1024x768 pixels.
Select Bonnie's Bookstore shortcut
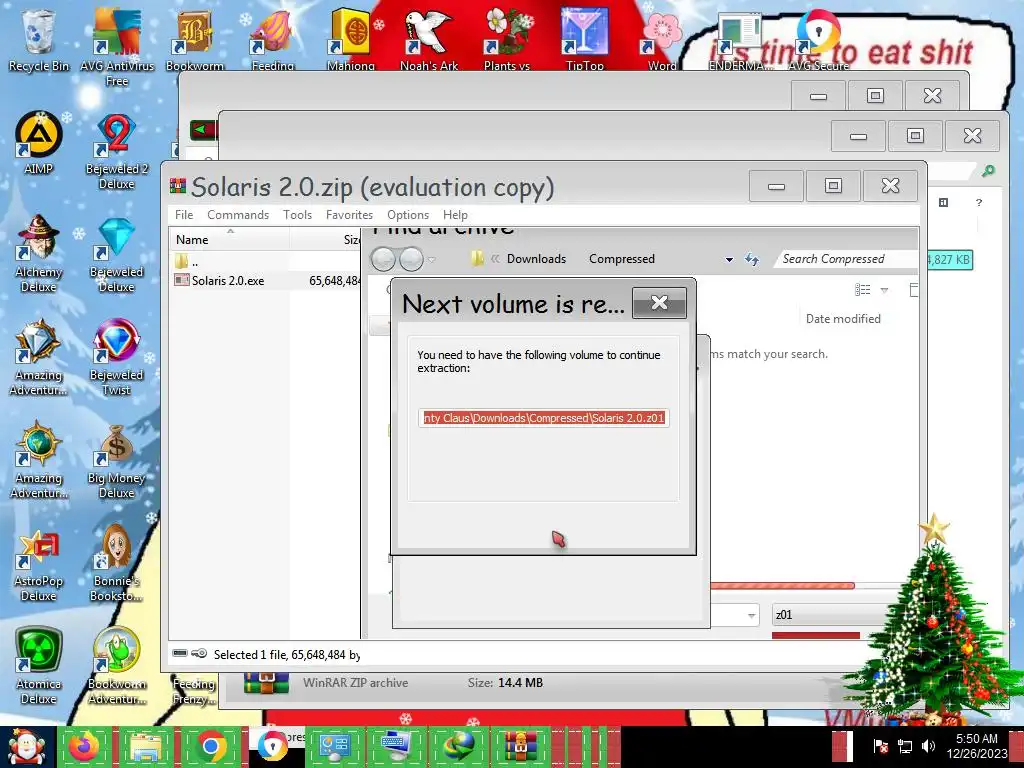pyautogui.click(x=117, y=563)
